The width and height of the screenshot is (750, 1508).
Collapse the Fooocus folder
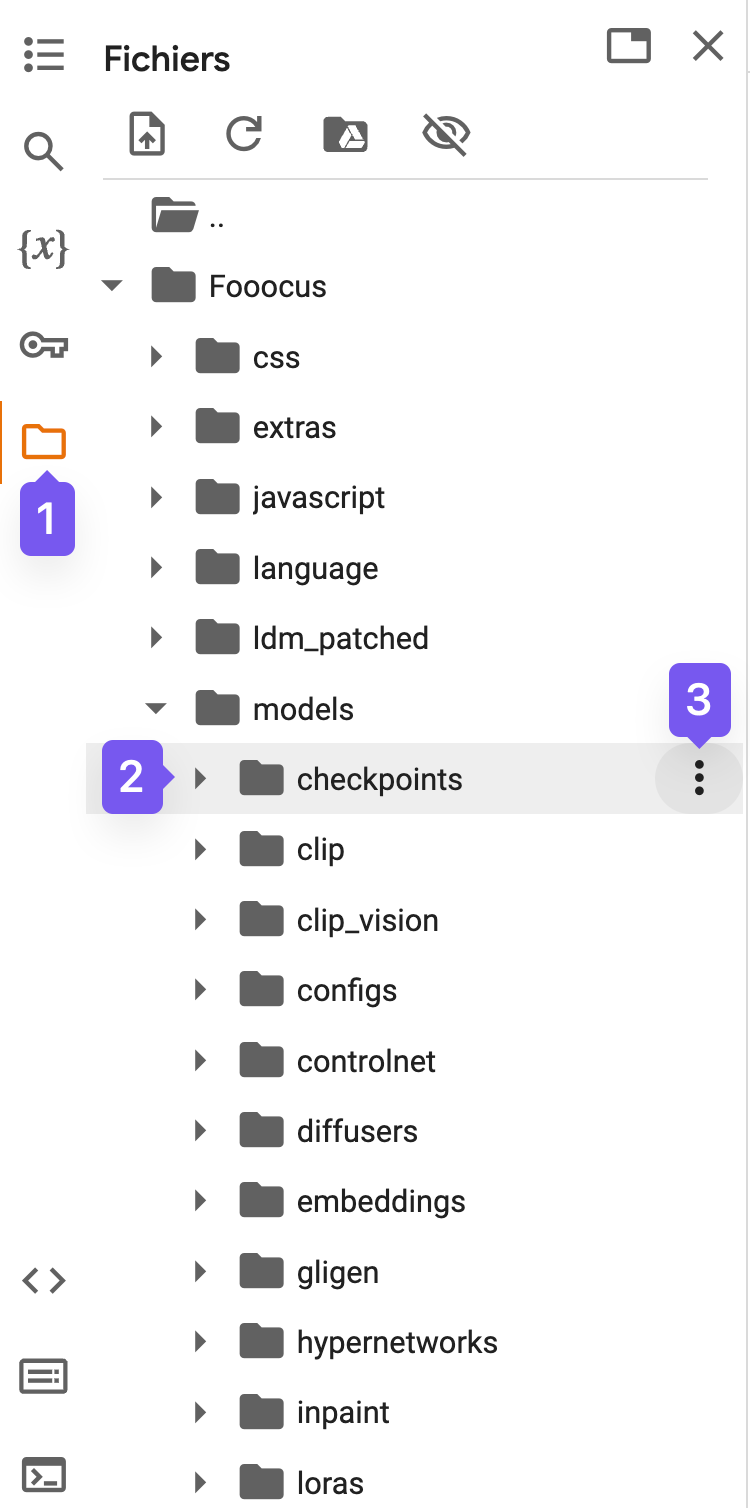(x=113, y=287)
